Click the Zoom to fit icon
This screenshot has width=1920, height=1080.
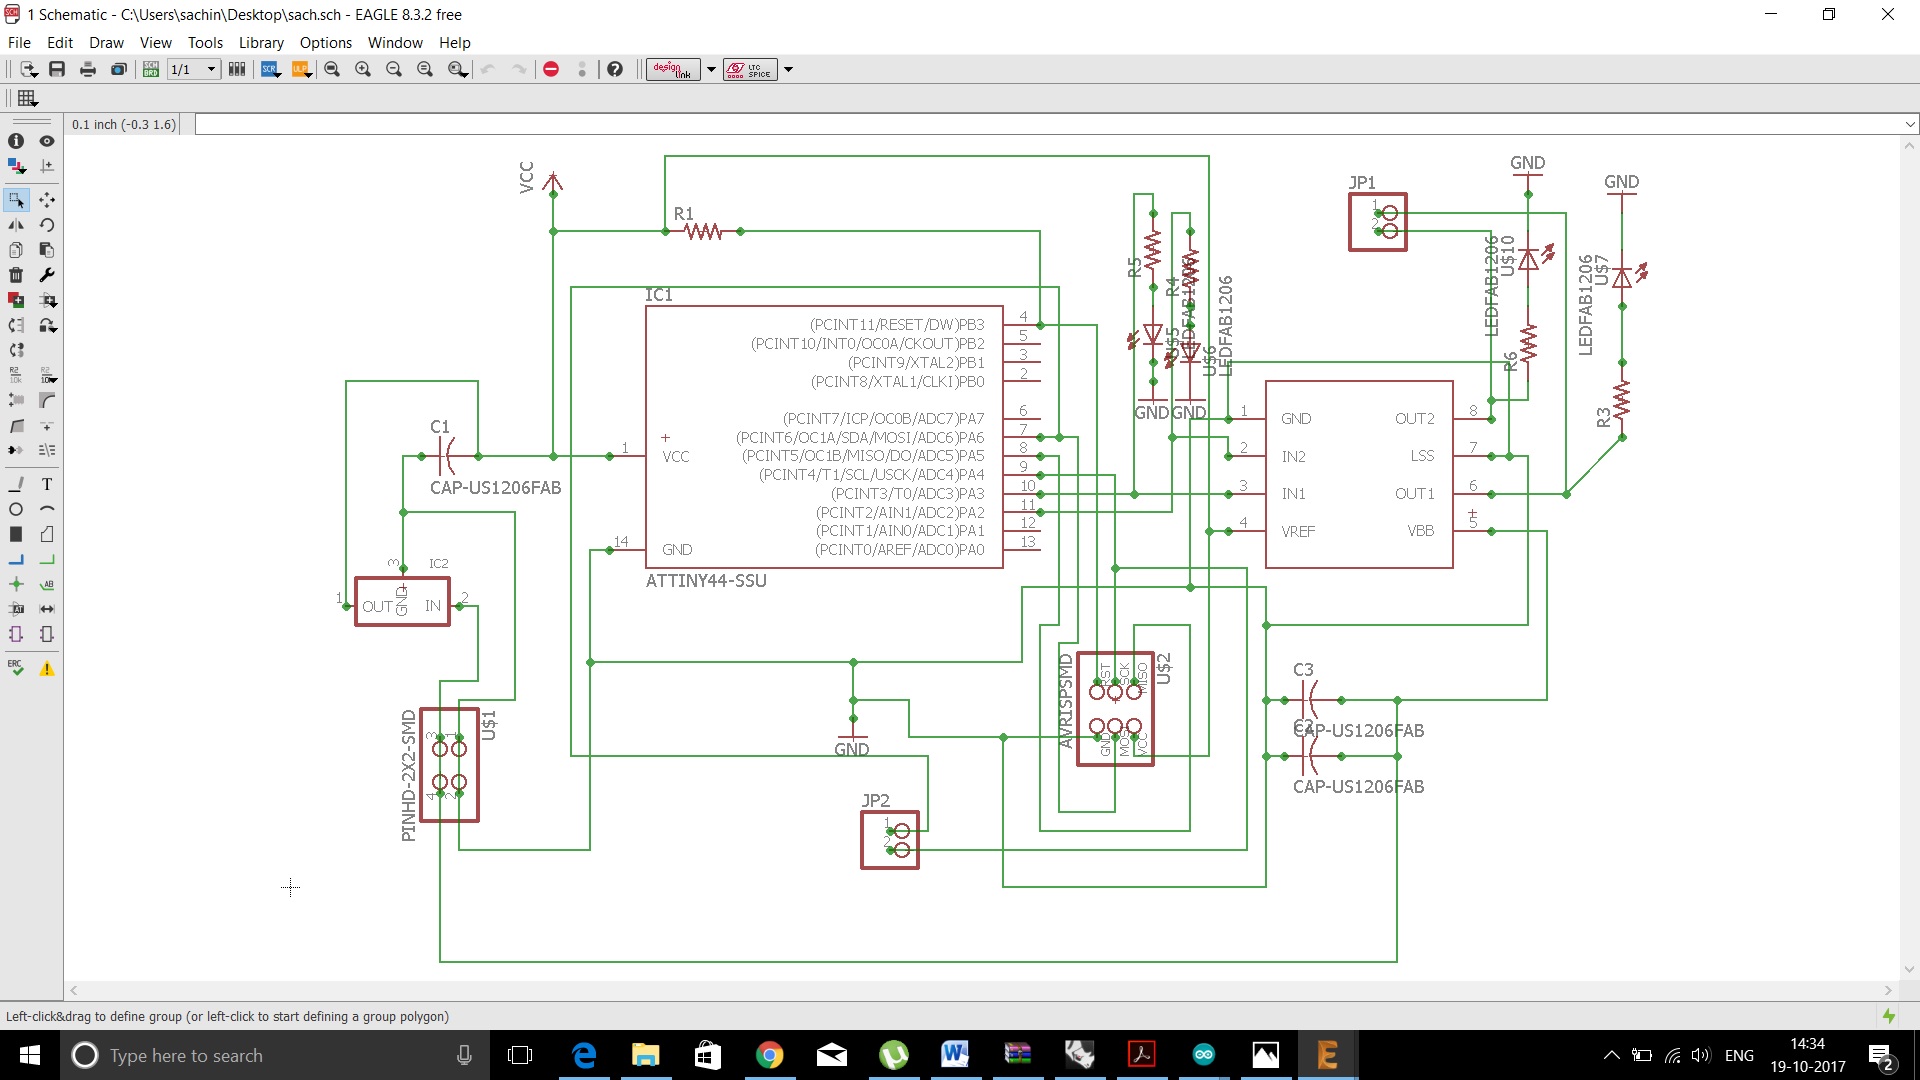tap(332, 69)
